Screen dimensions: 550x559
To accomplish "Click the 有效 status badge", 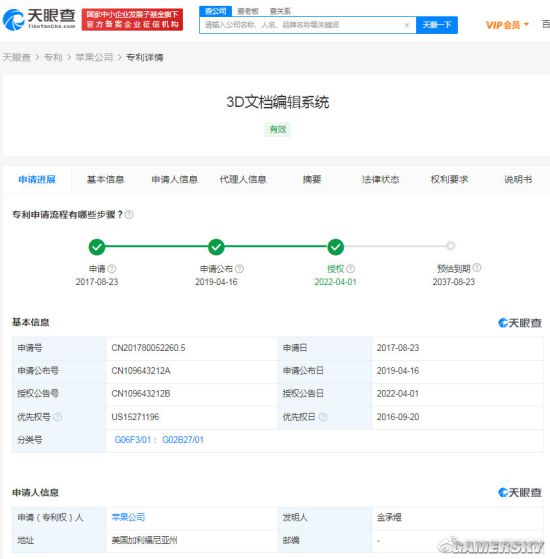I will tap(278, 129).
